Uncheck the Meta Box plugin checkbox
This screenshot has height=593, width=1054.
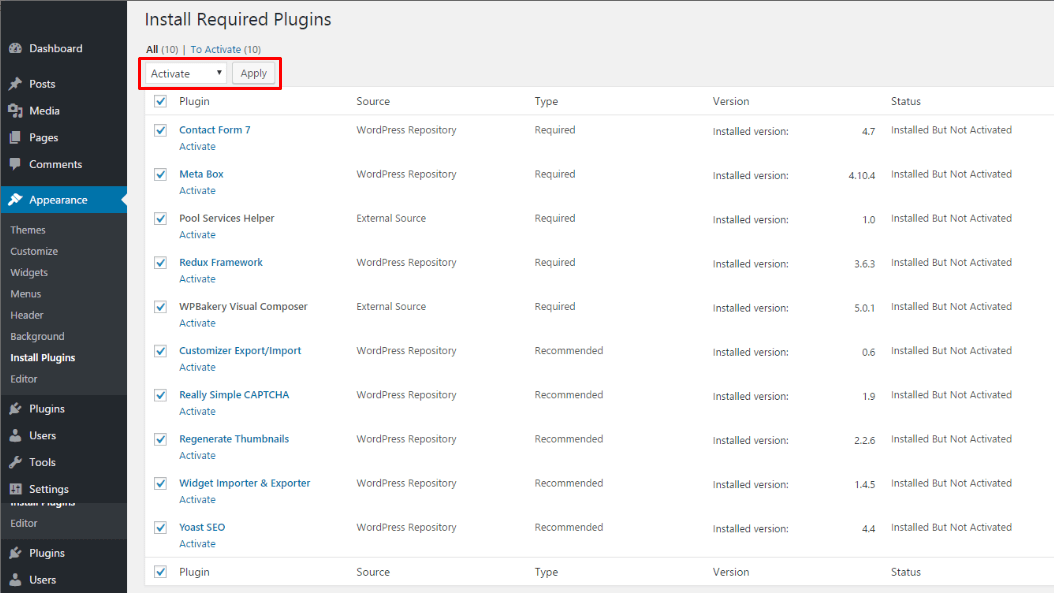tap(161, 175)
